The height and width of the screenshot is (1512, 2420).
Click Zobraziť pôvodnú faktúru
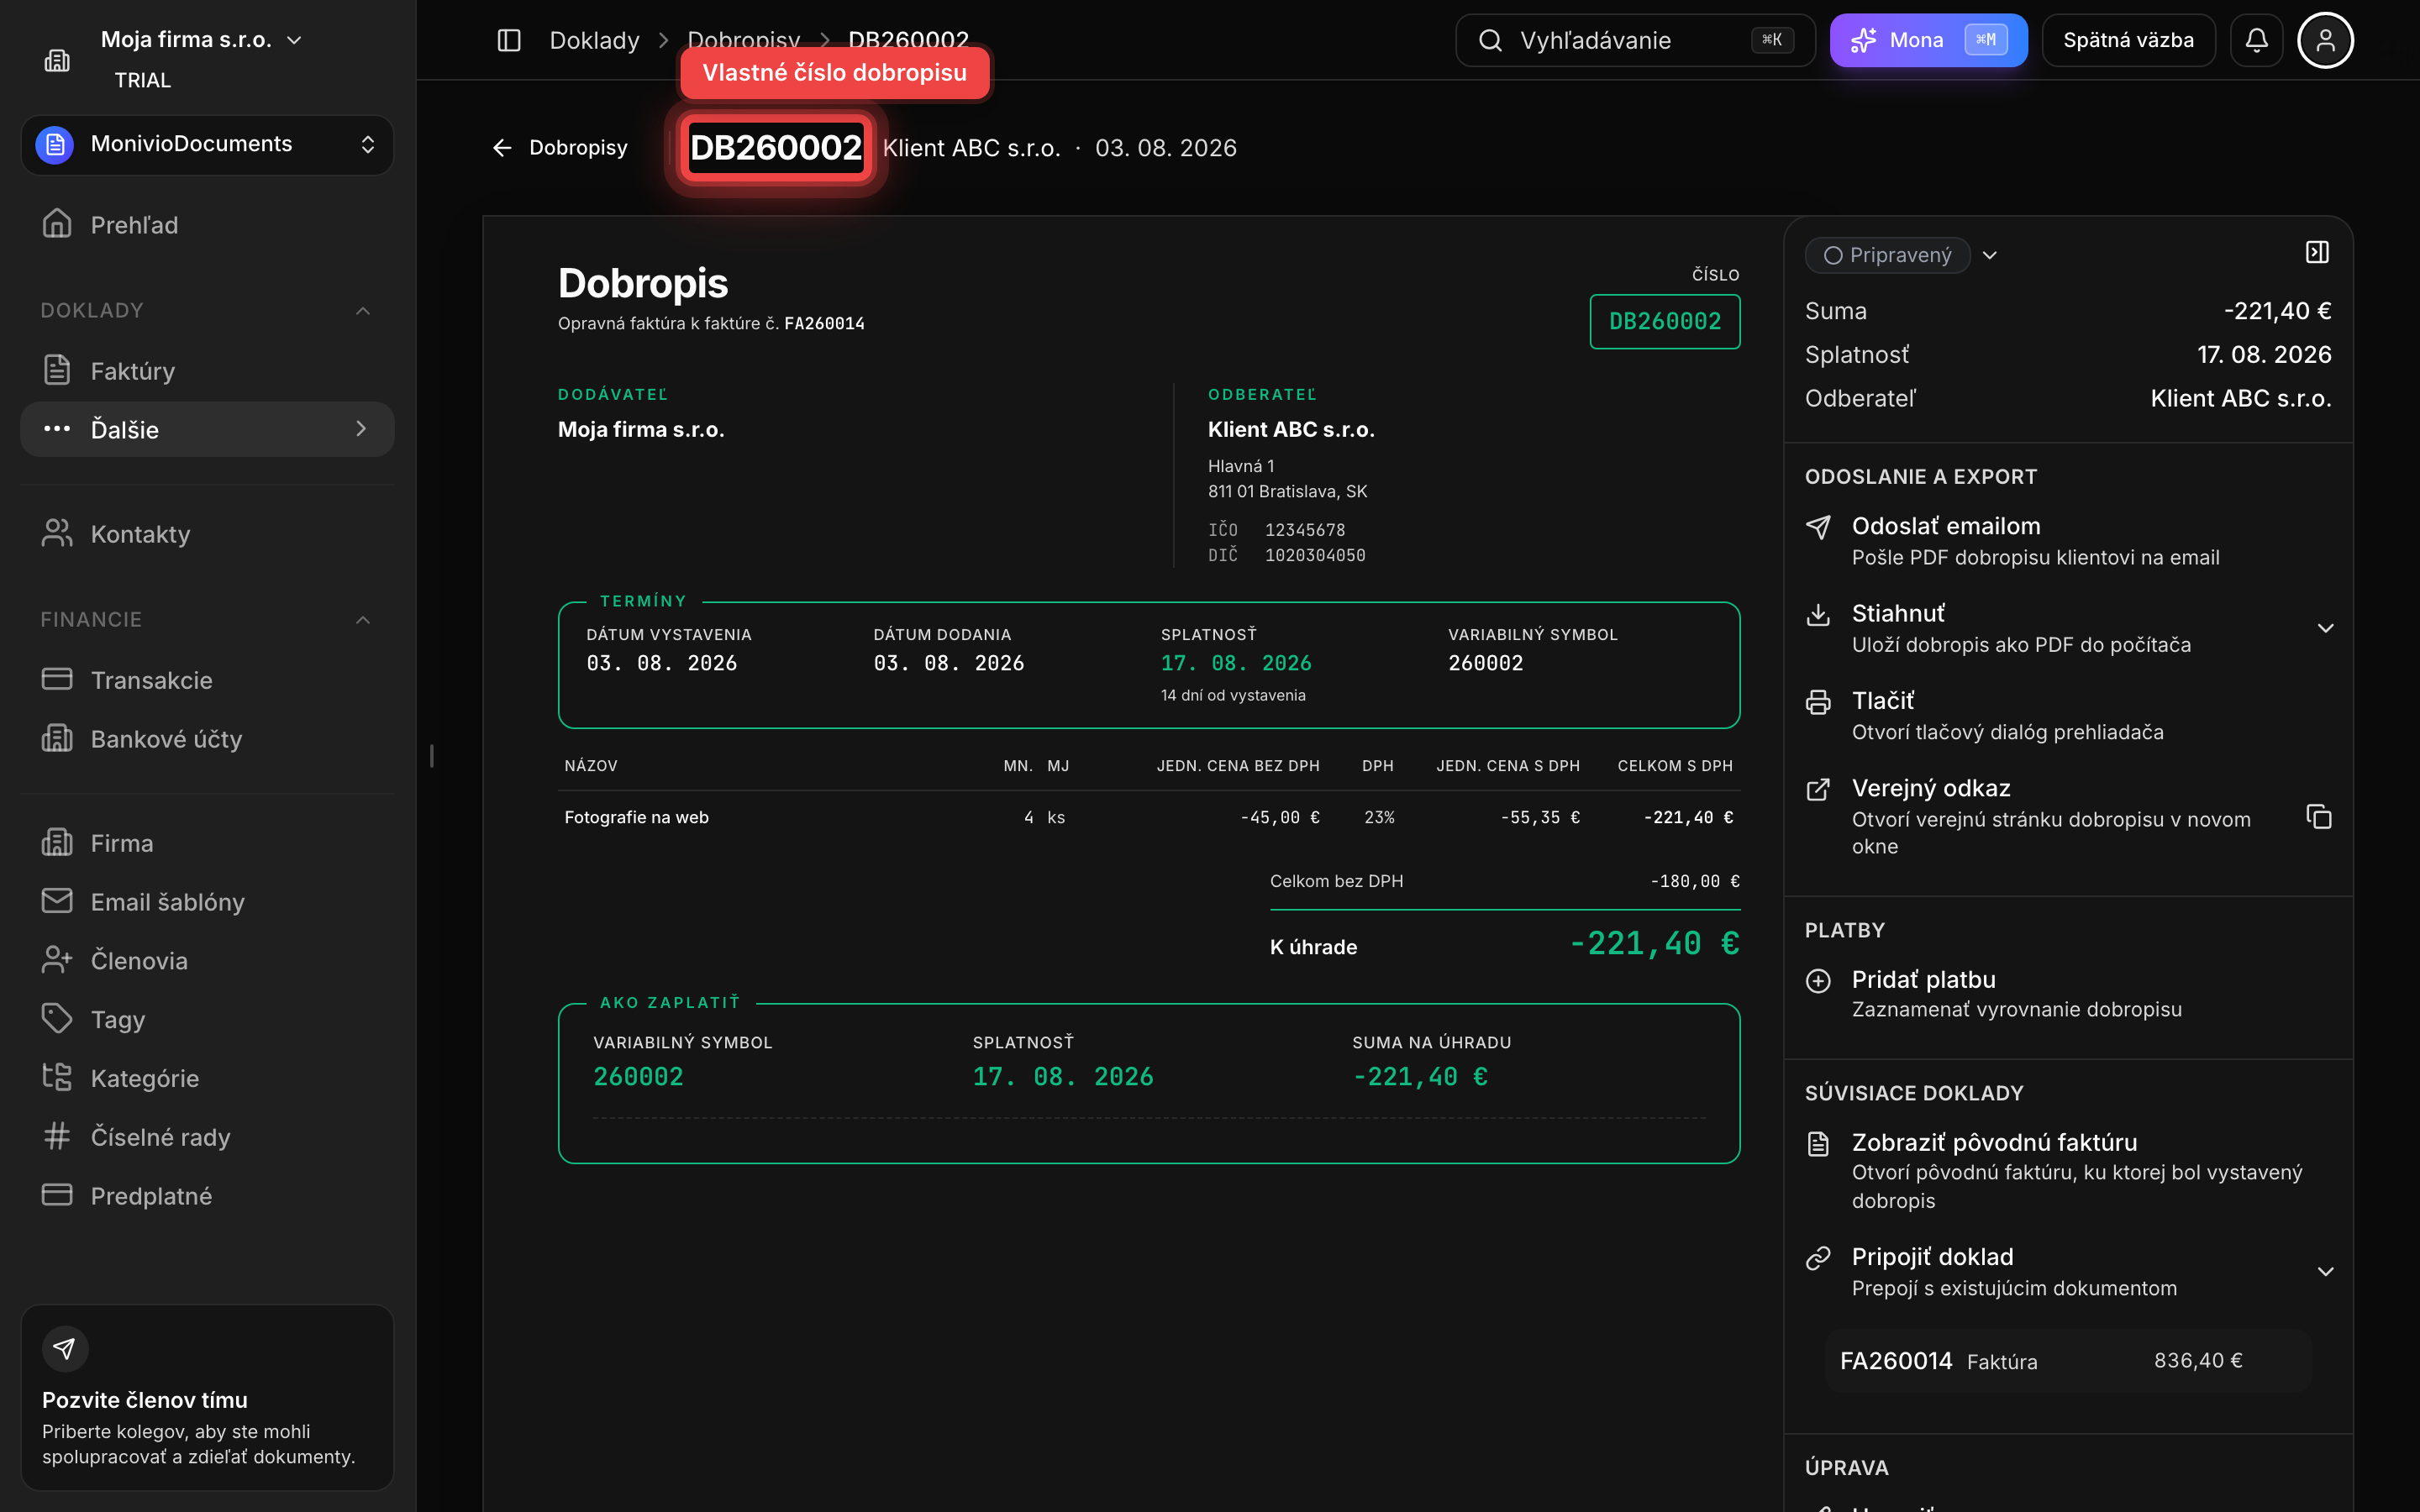pyautogui.click(x=2068, y=1171)
